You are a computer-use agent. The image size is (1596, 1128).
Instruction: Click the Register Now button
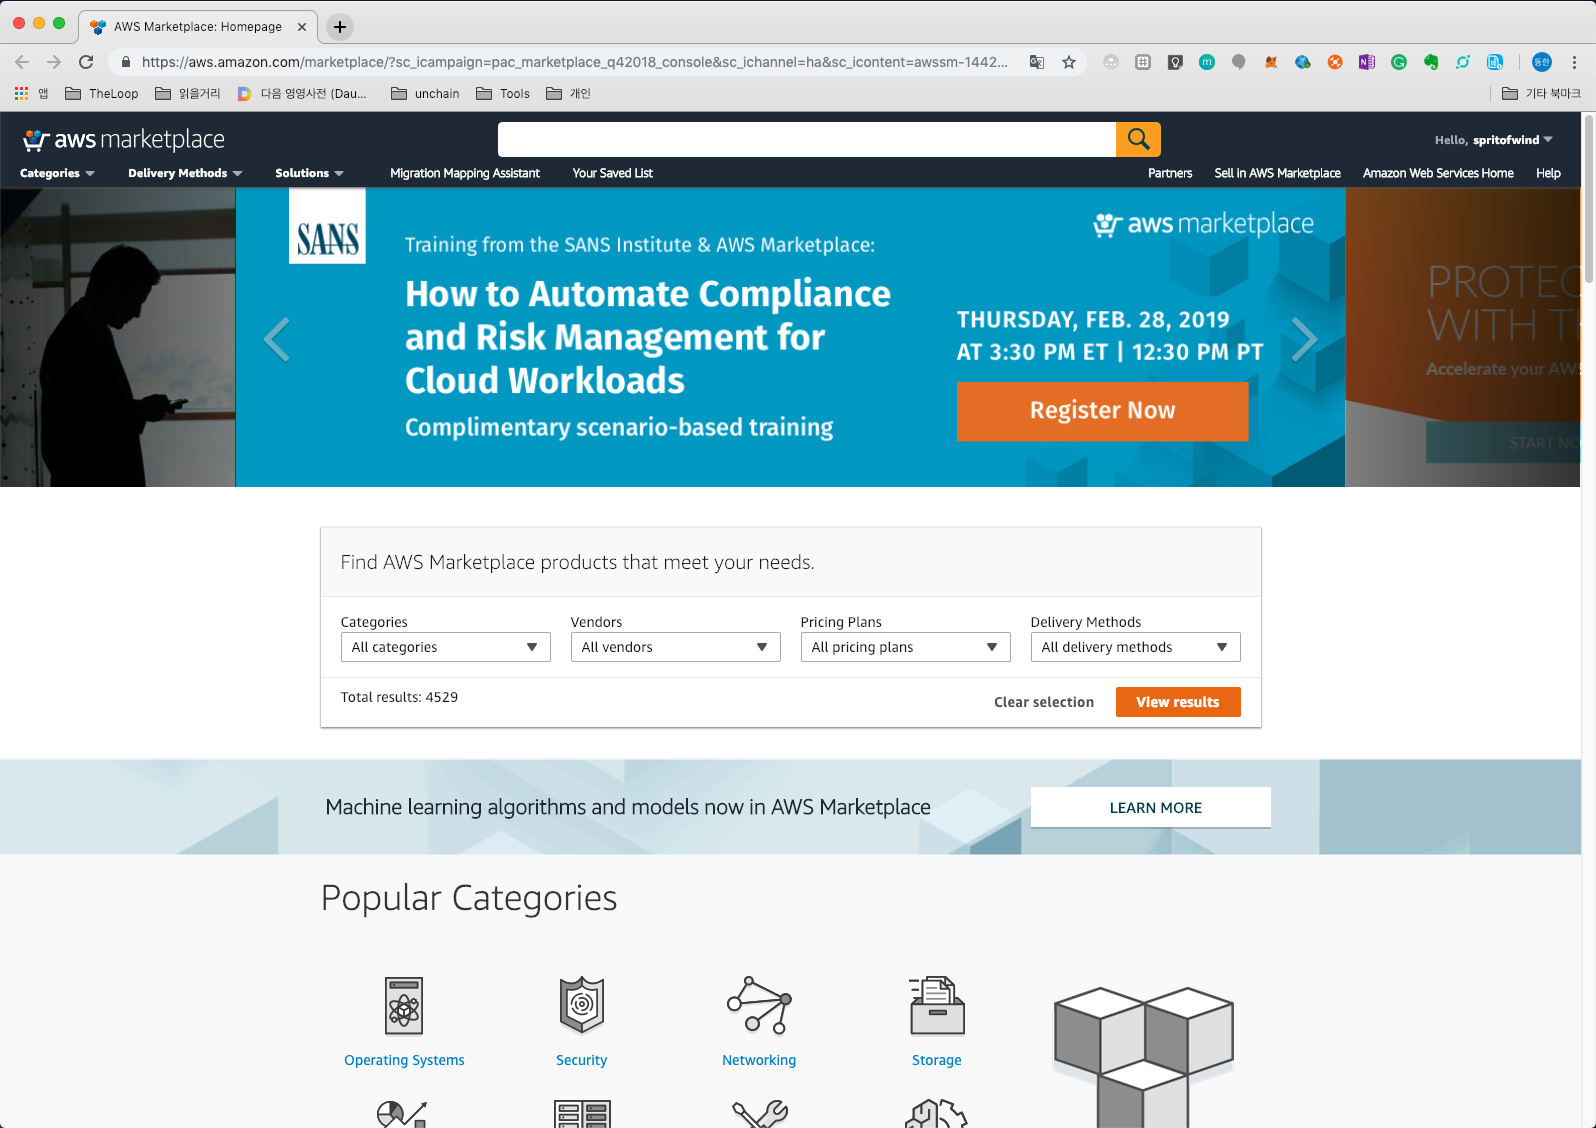tap(1102, 411)
